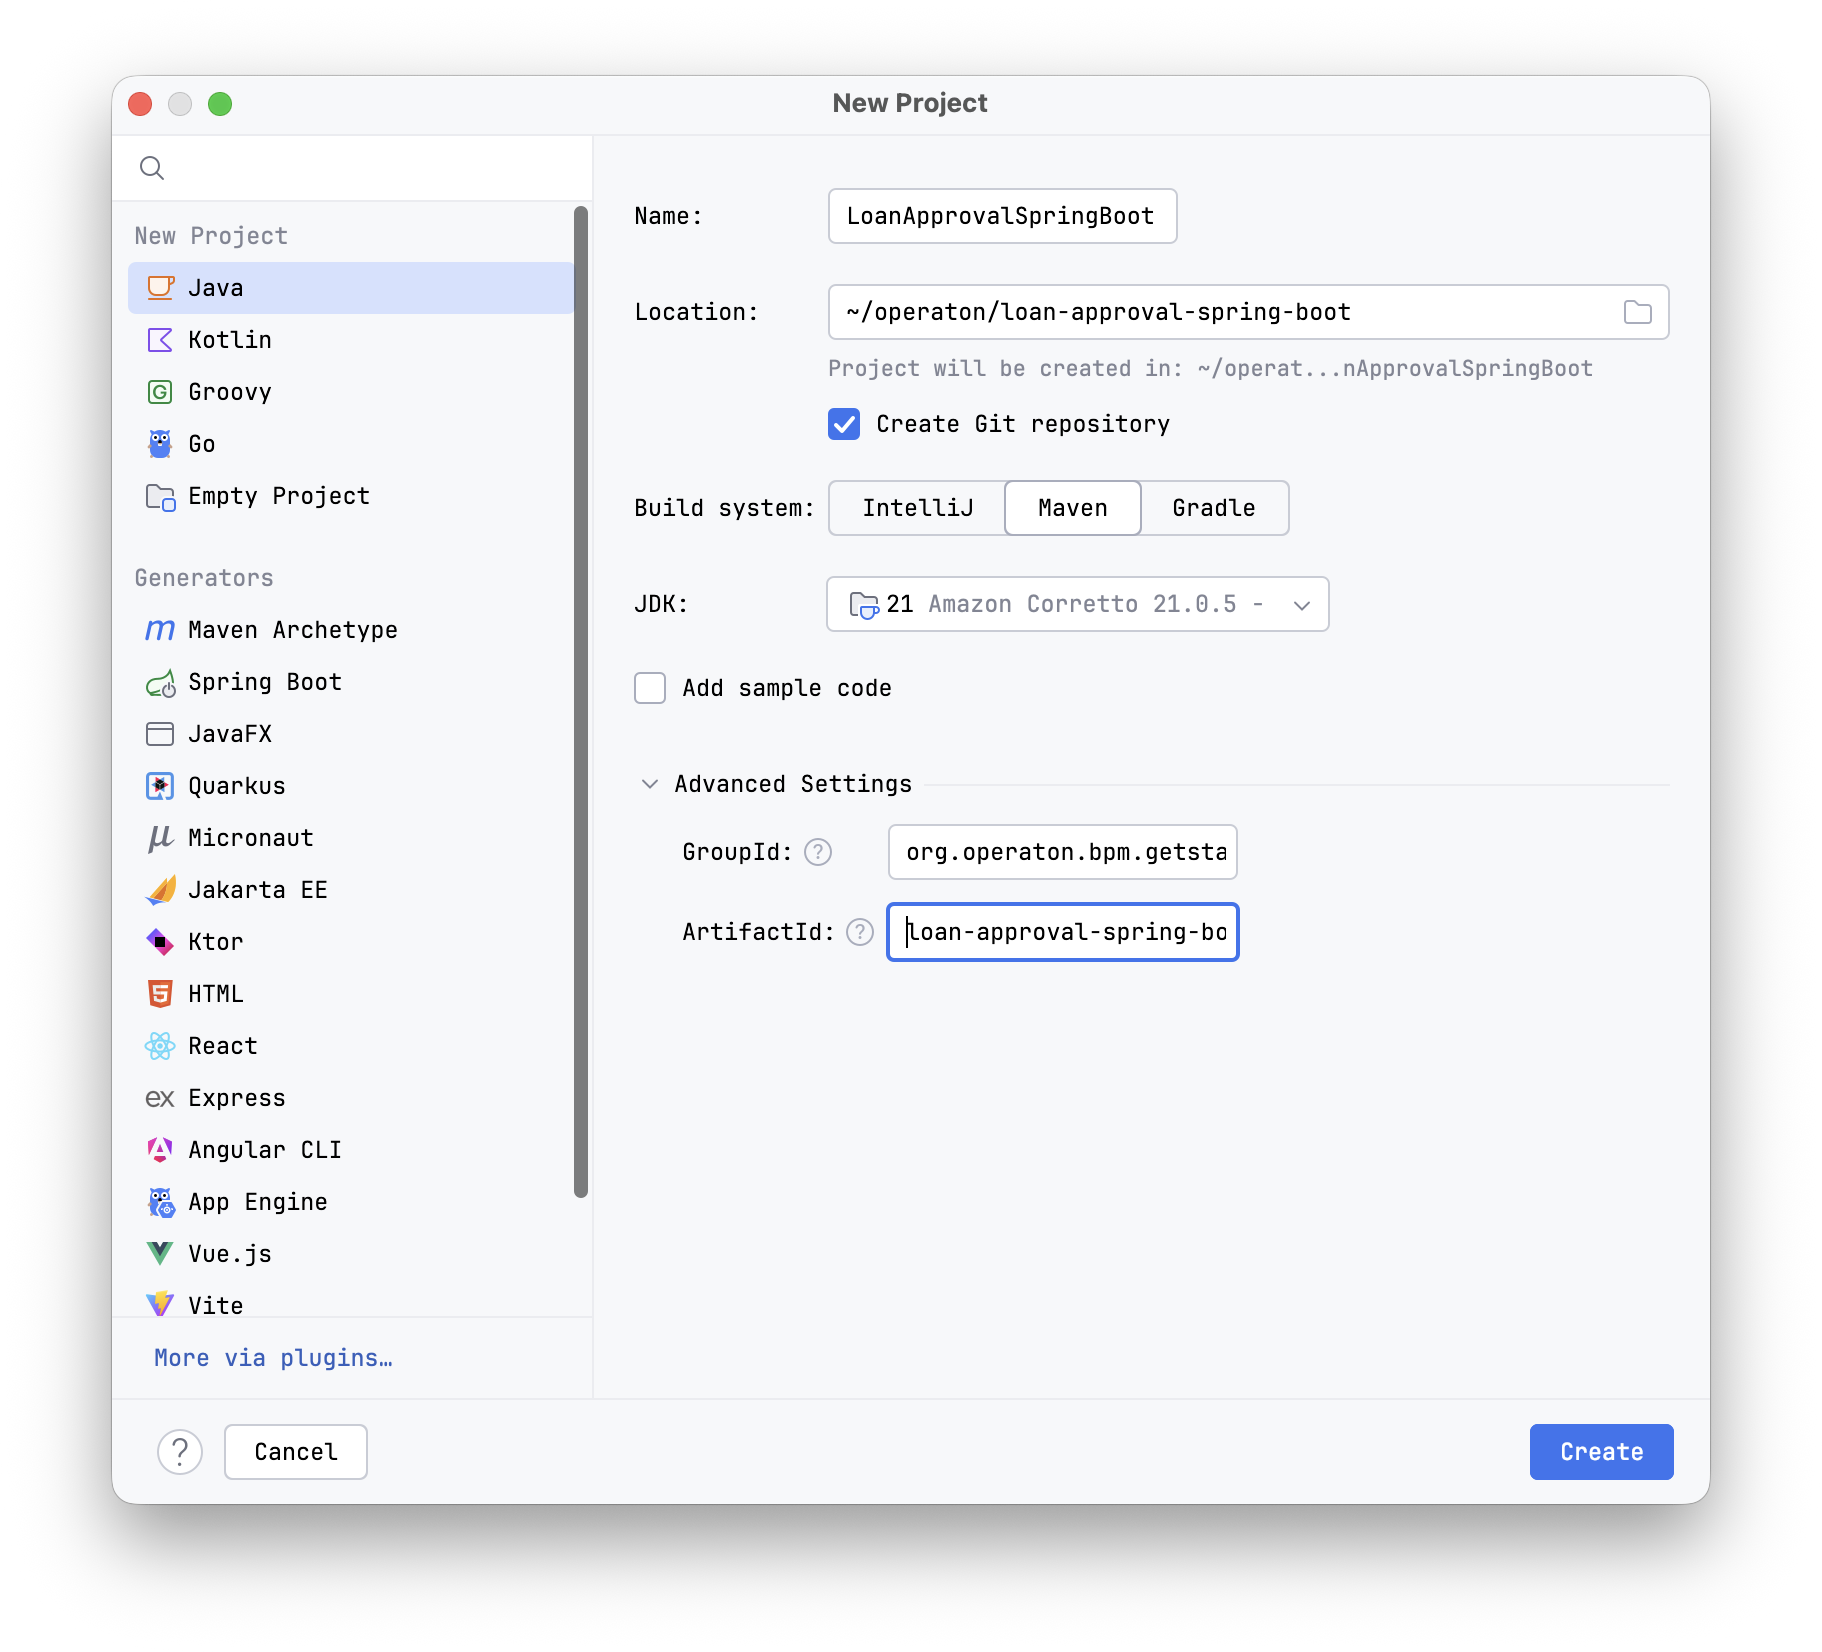Choose Angular CLI generator
The image size is (1822, 1652).
coord(351,1150)
